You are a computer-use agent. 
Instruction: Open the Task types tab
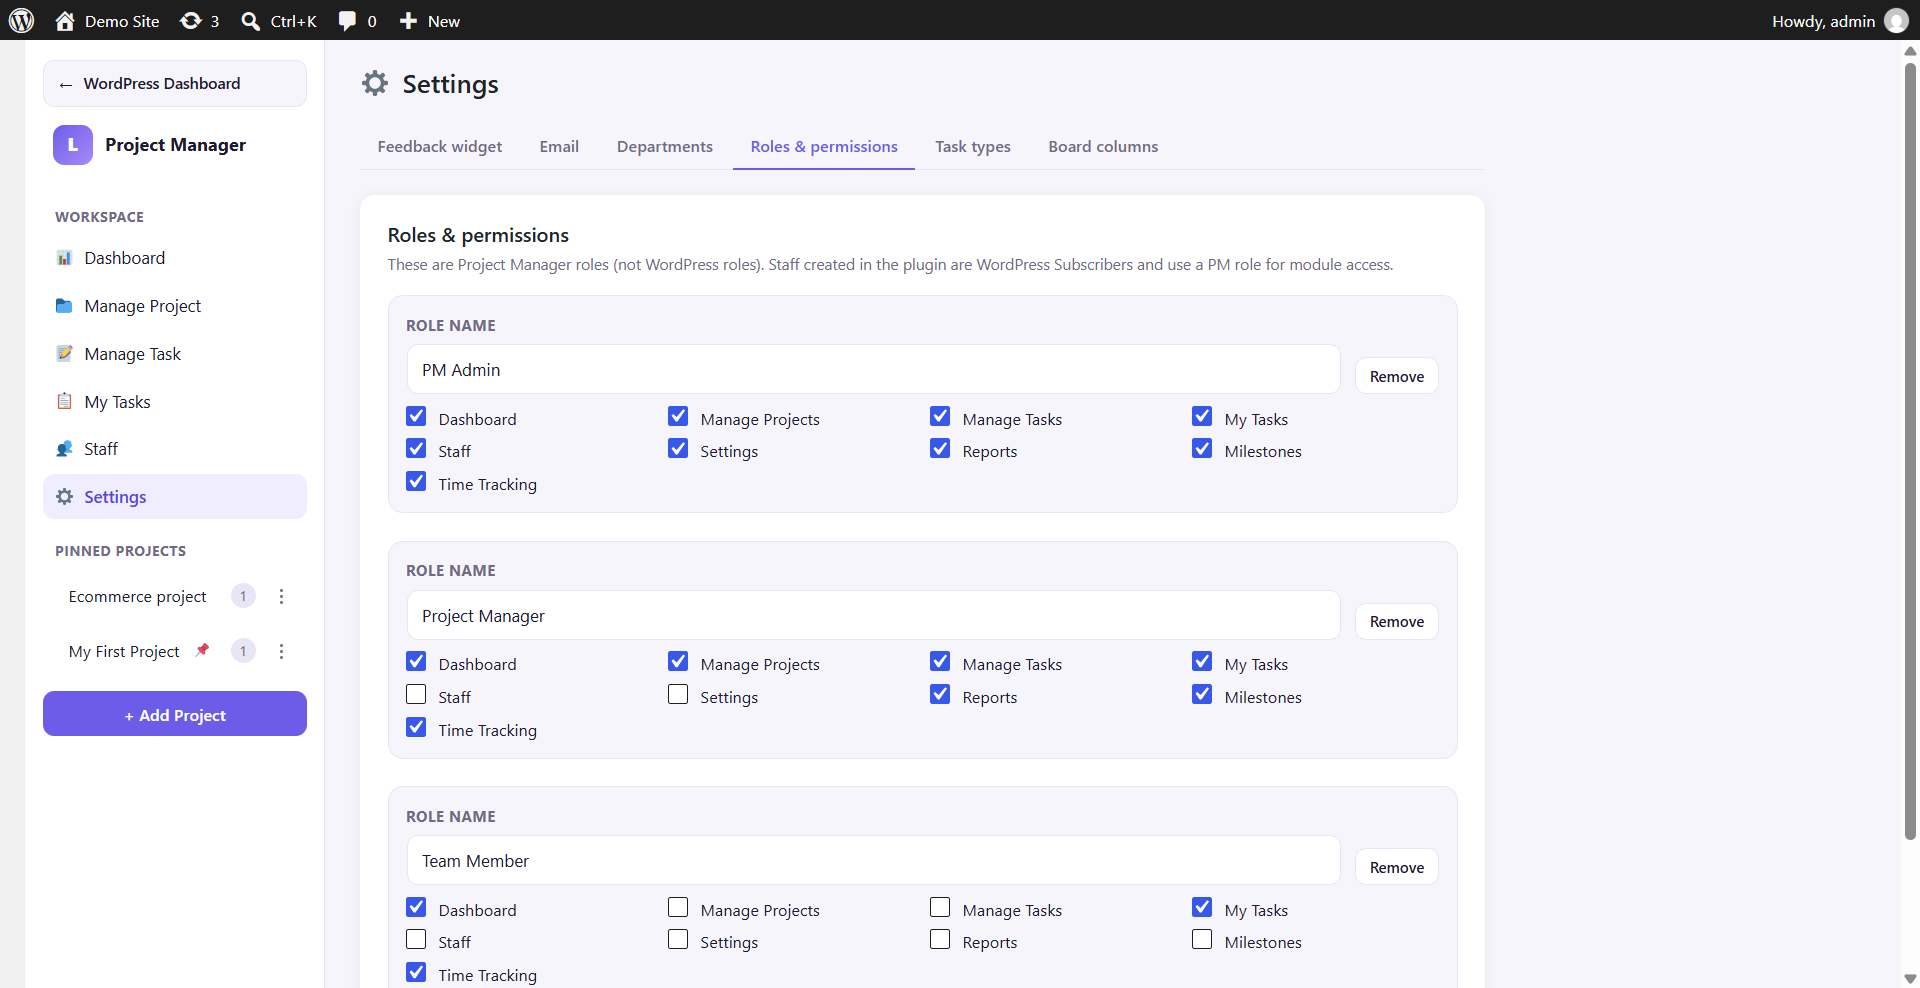[973, 146]
